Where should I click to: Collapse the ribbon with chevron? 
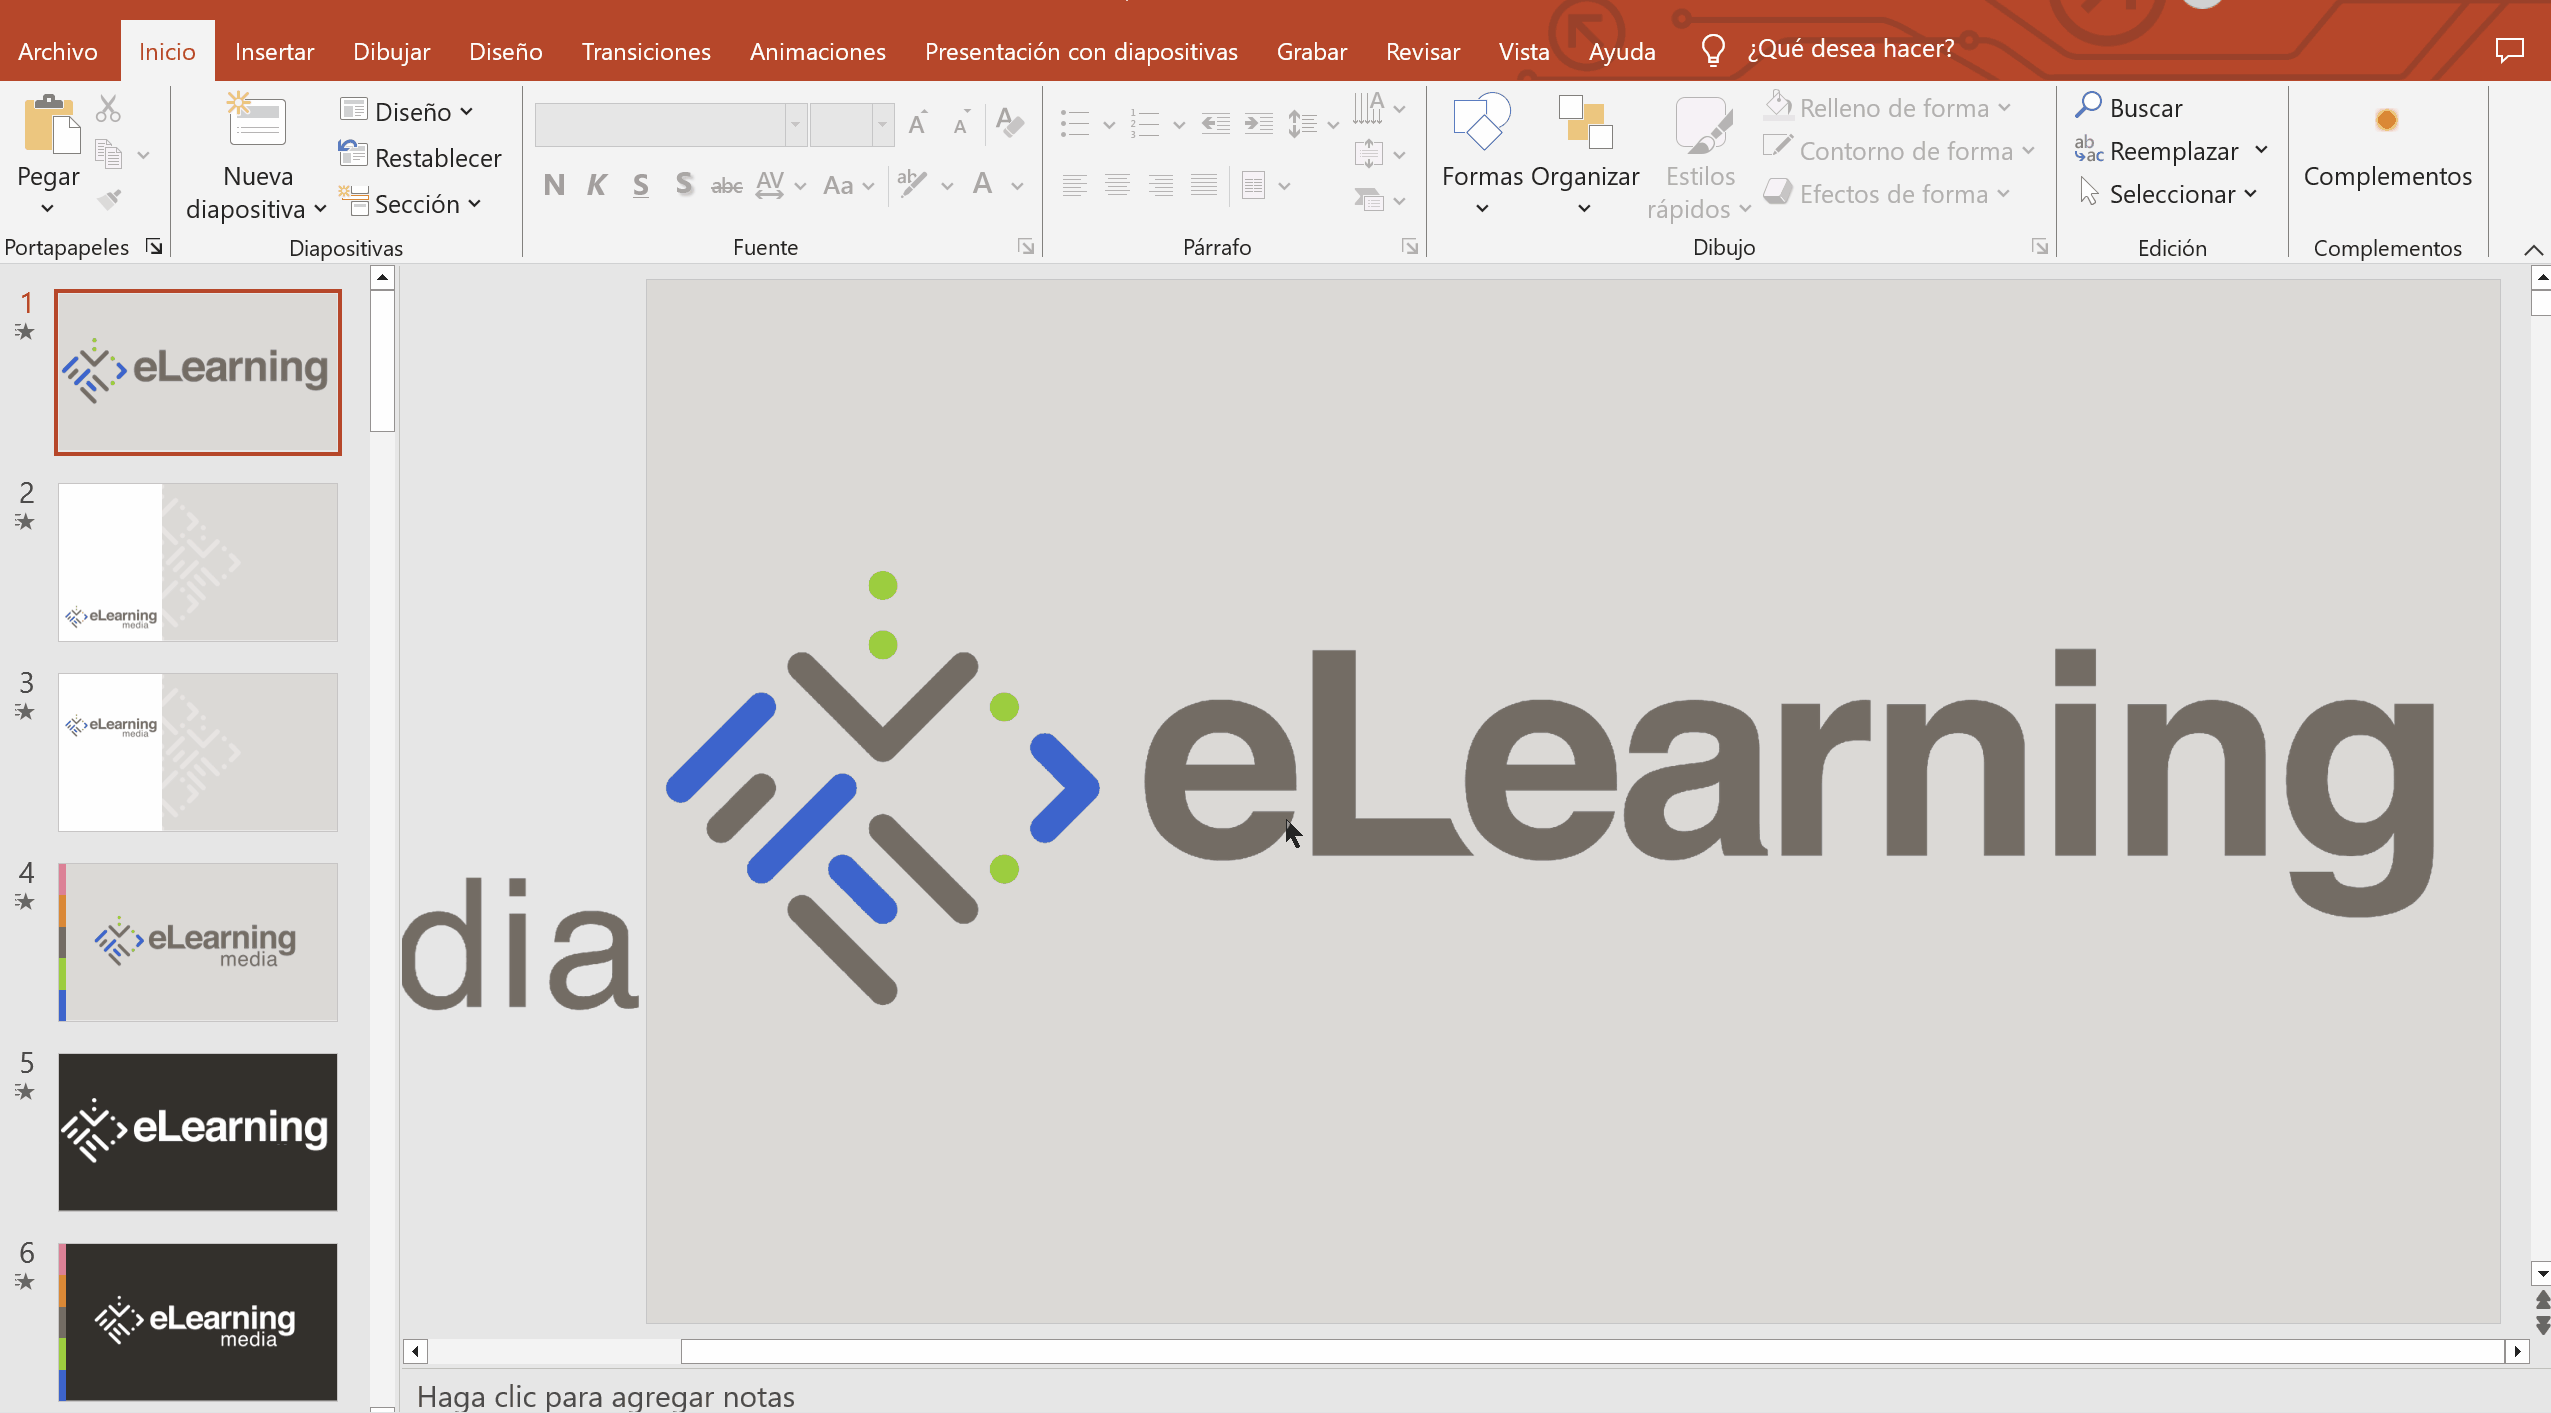[x=2532, y=249]
